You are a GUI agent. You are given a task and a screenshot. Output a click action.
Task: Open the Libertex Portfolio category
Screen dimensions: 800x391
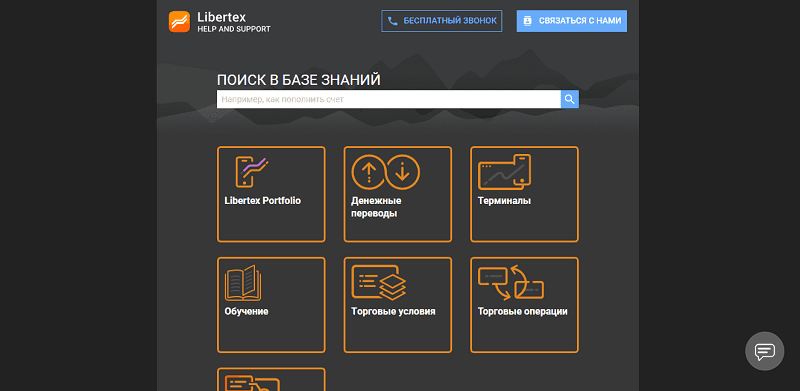[271, 194]
